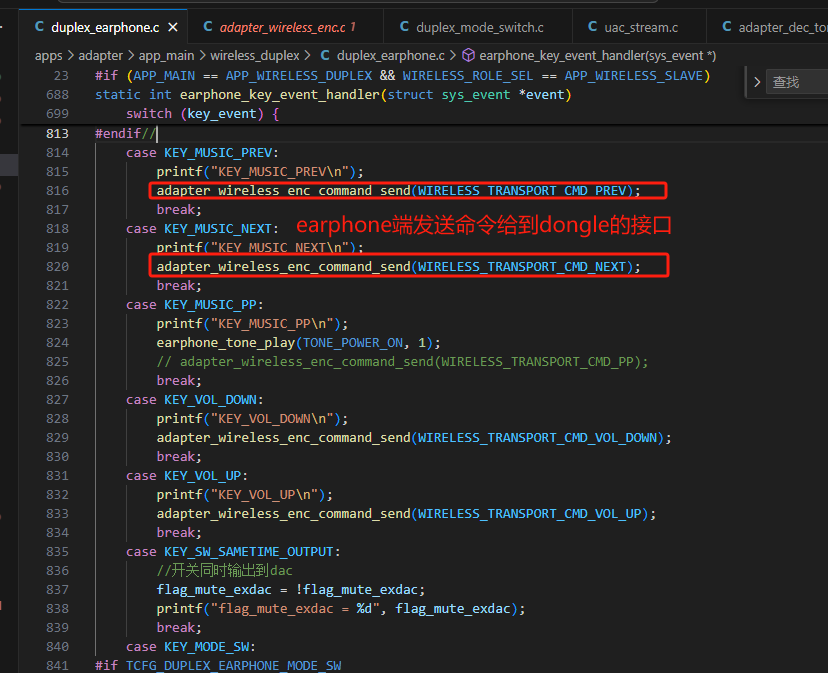Click WIRELESS_TRANSPORT_CMD_VOL_DOWN in the code

[537, 437]
